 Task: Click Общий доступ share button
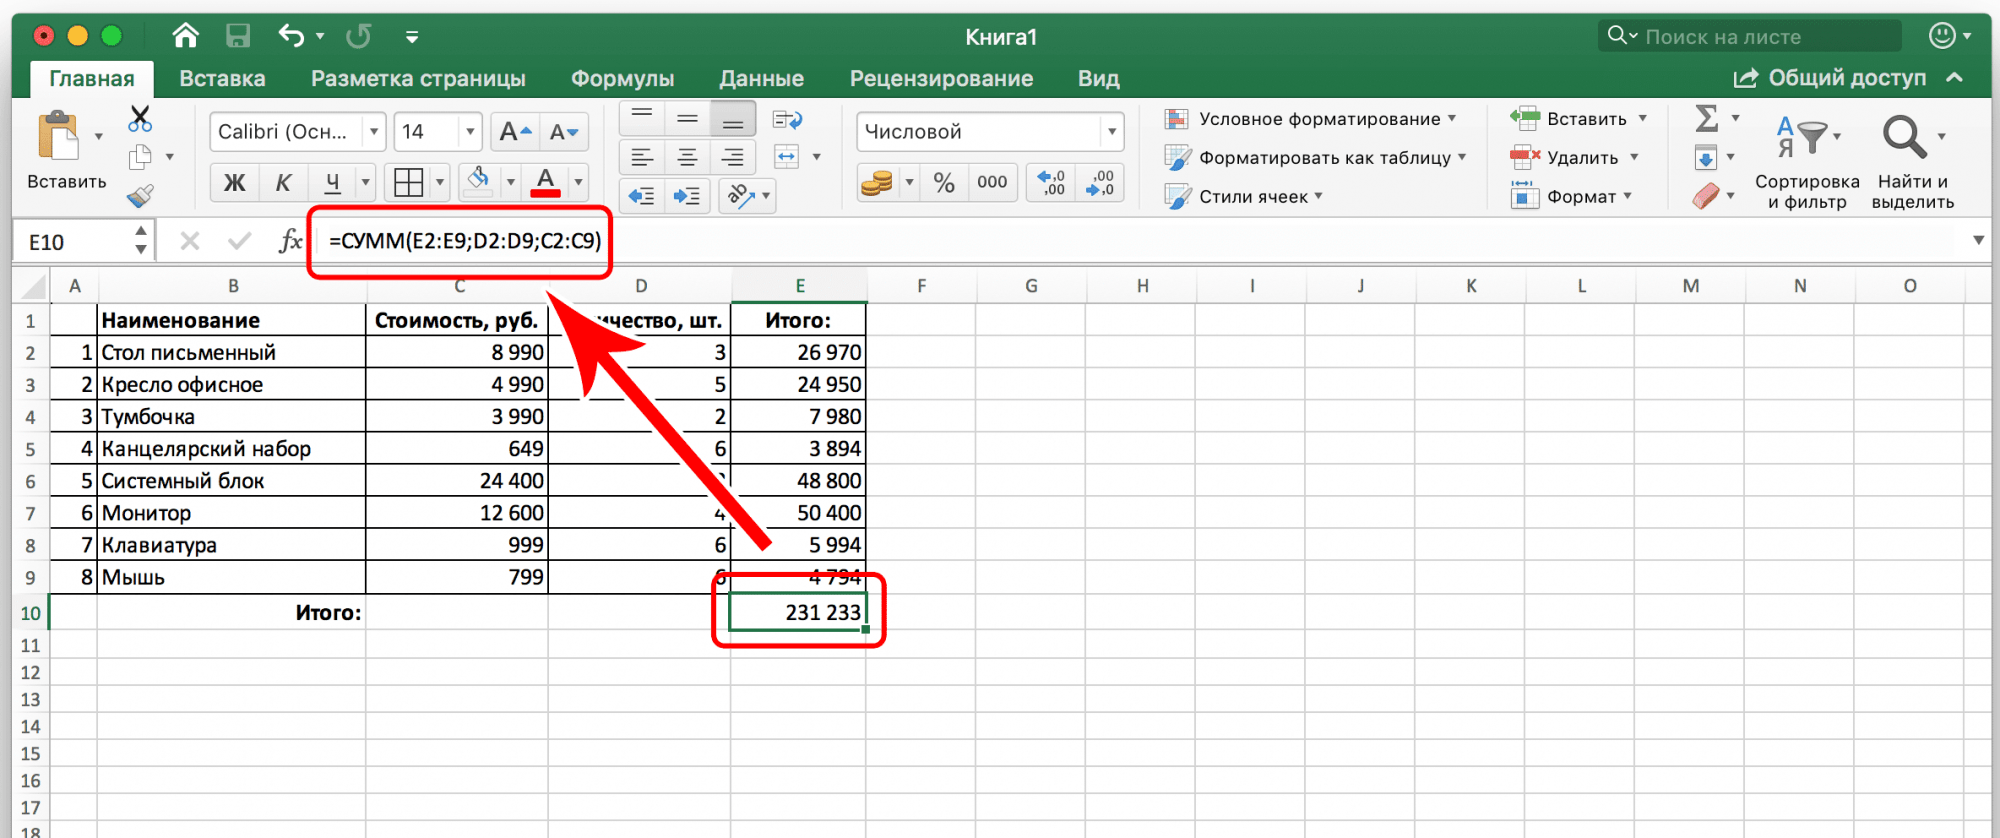[1830, 78]
